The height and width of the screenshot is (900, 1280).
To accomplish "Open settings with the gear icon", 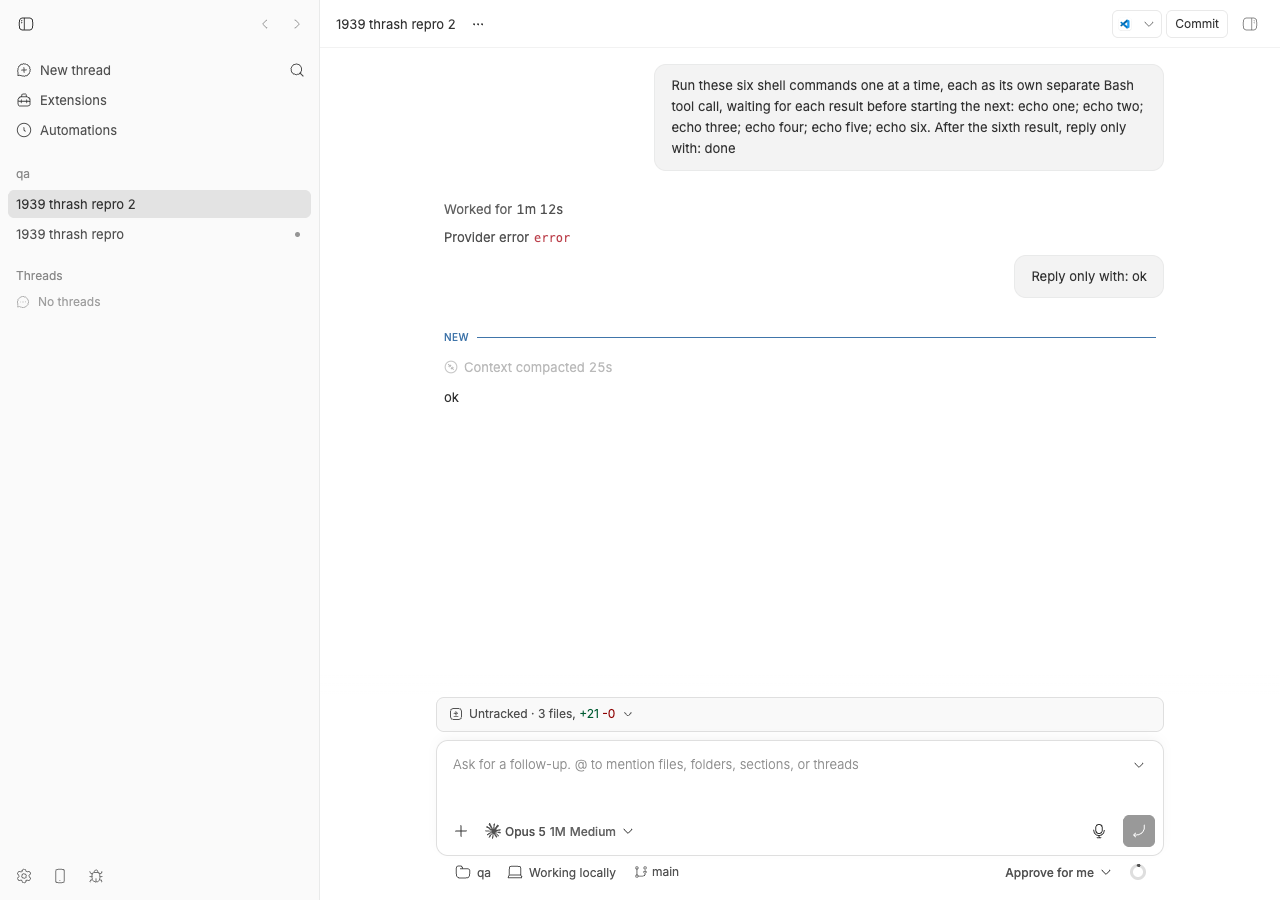I will point(24,876).
